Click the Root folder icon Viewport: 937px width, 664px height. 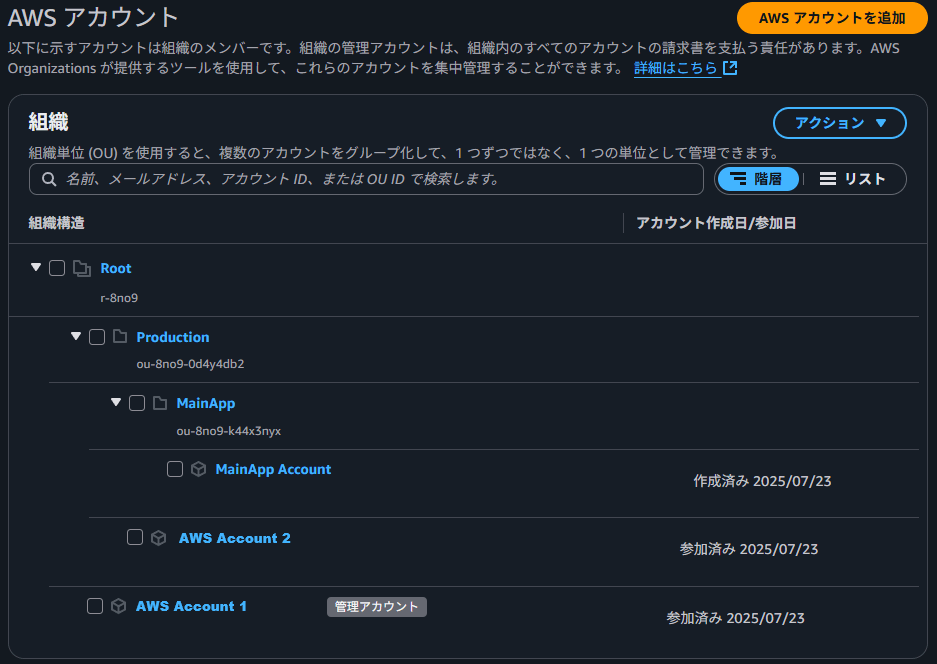tap(82, 268)
